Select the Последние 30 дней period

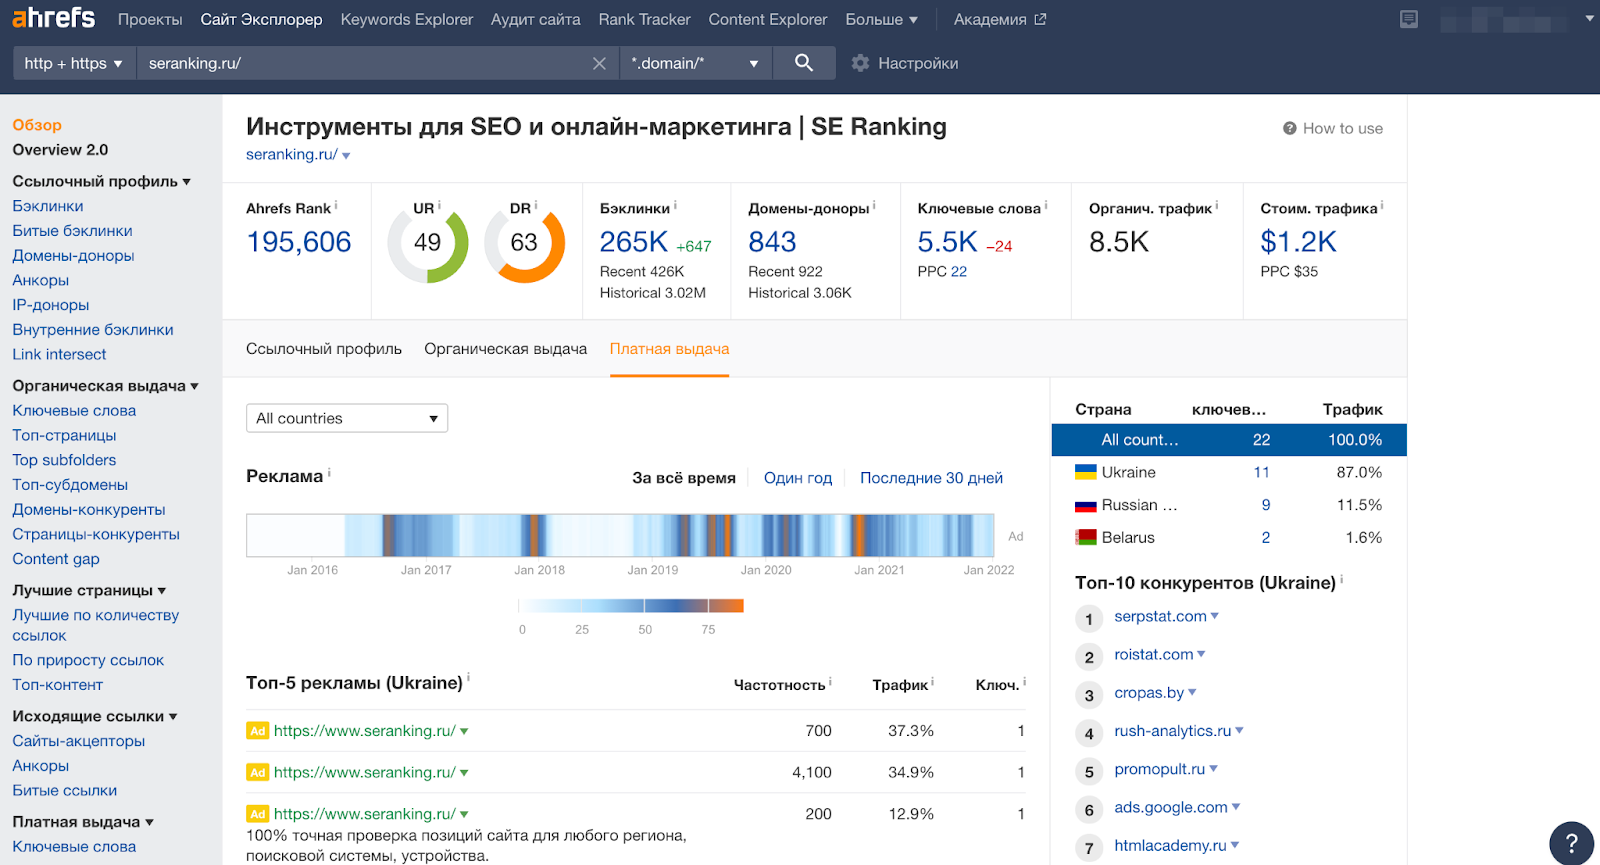(x=931, y=478)
